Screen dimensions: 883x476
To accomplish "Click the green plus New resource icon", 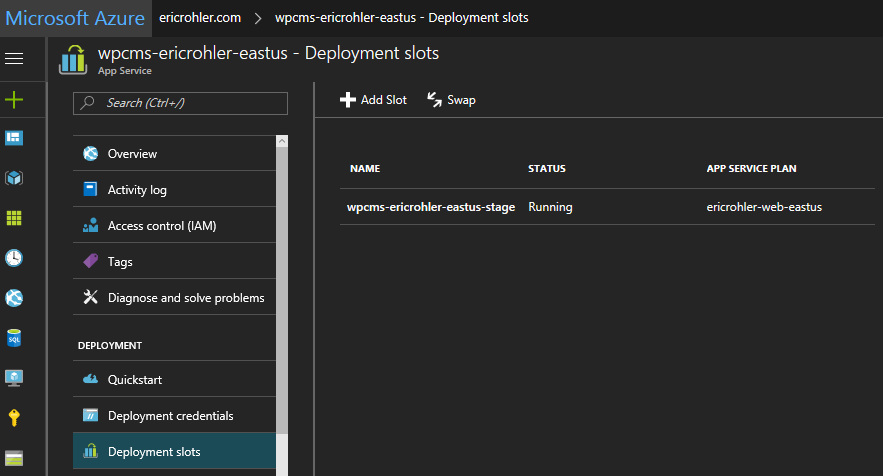I will click(14, 100).
